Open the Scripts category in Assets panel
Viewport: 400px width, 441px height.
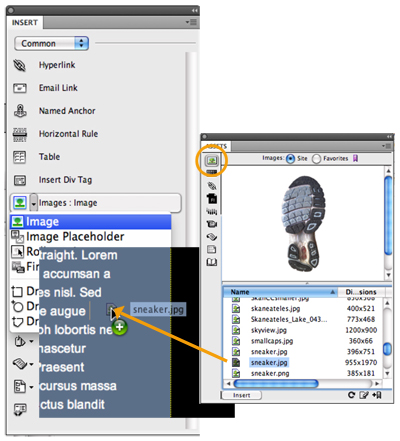(x=212, y=237)
